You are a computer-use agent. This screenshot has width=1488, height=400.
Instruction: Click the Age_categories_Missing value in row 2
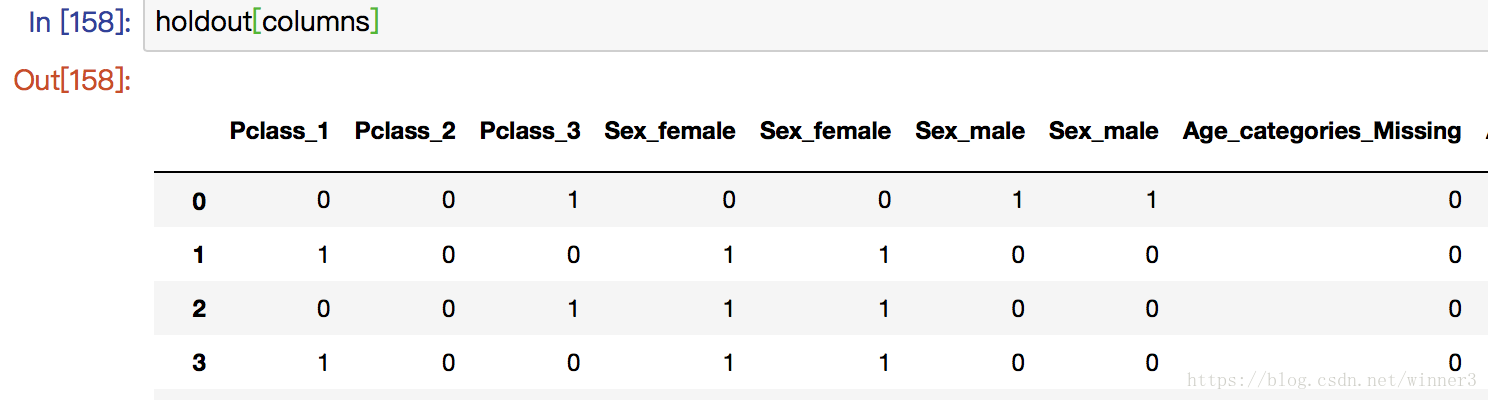coord(1455,309)
